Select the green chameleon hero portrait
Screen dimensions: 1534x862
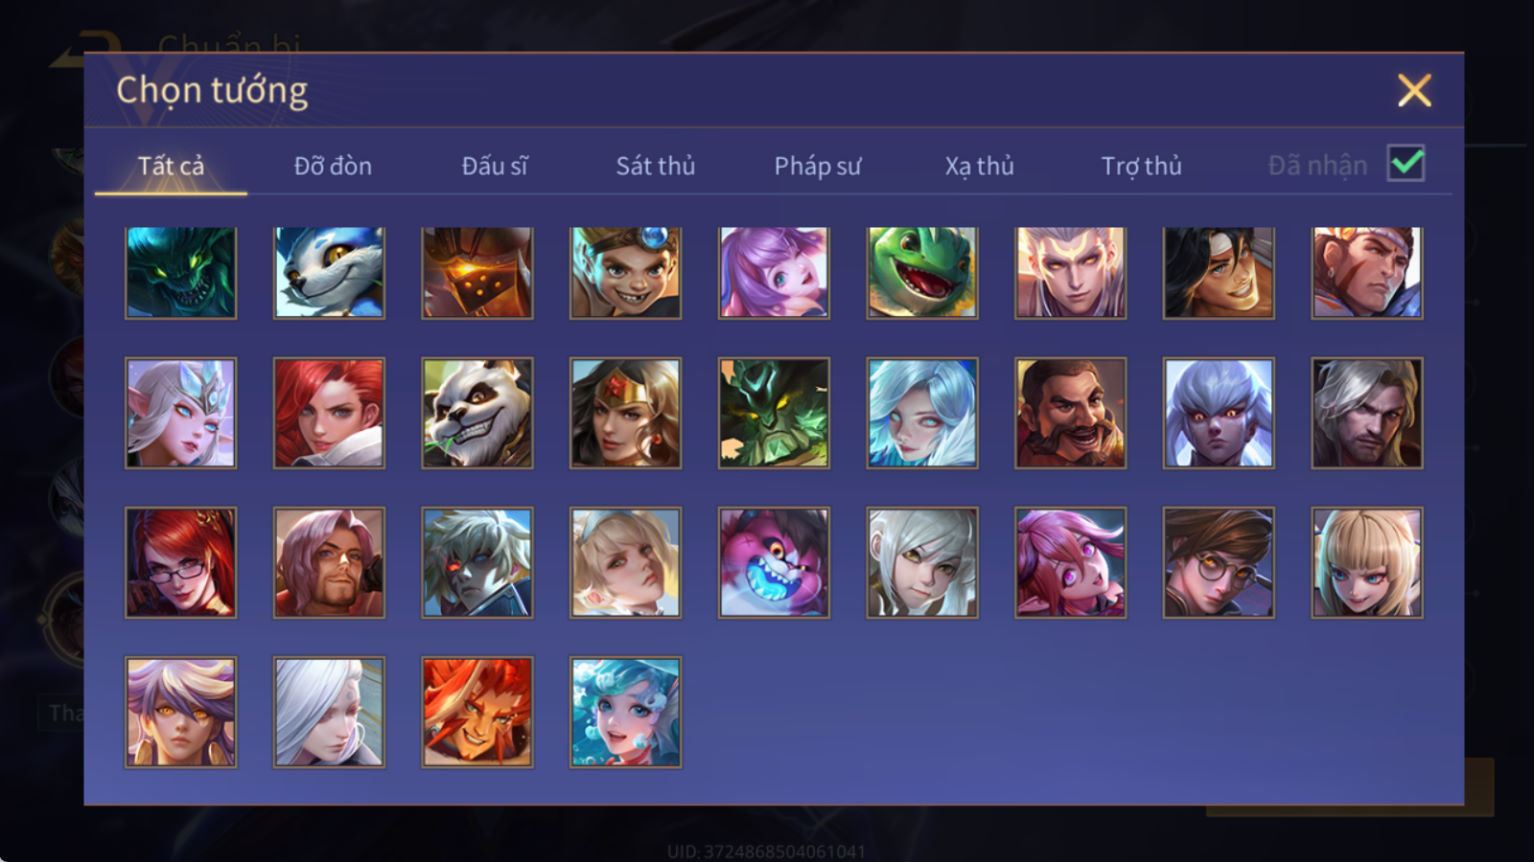click(x=922, y=273)
